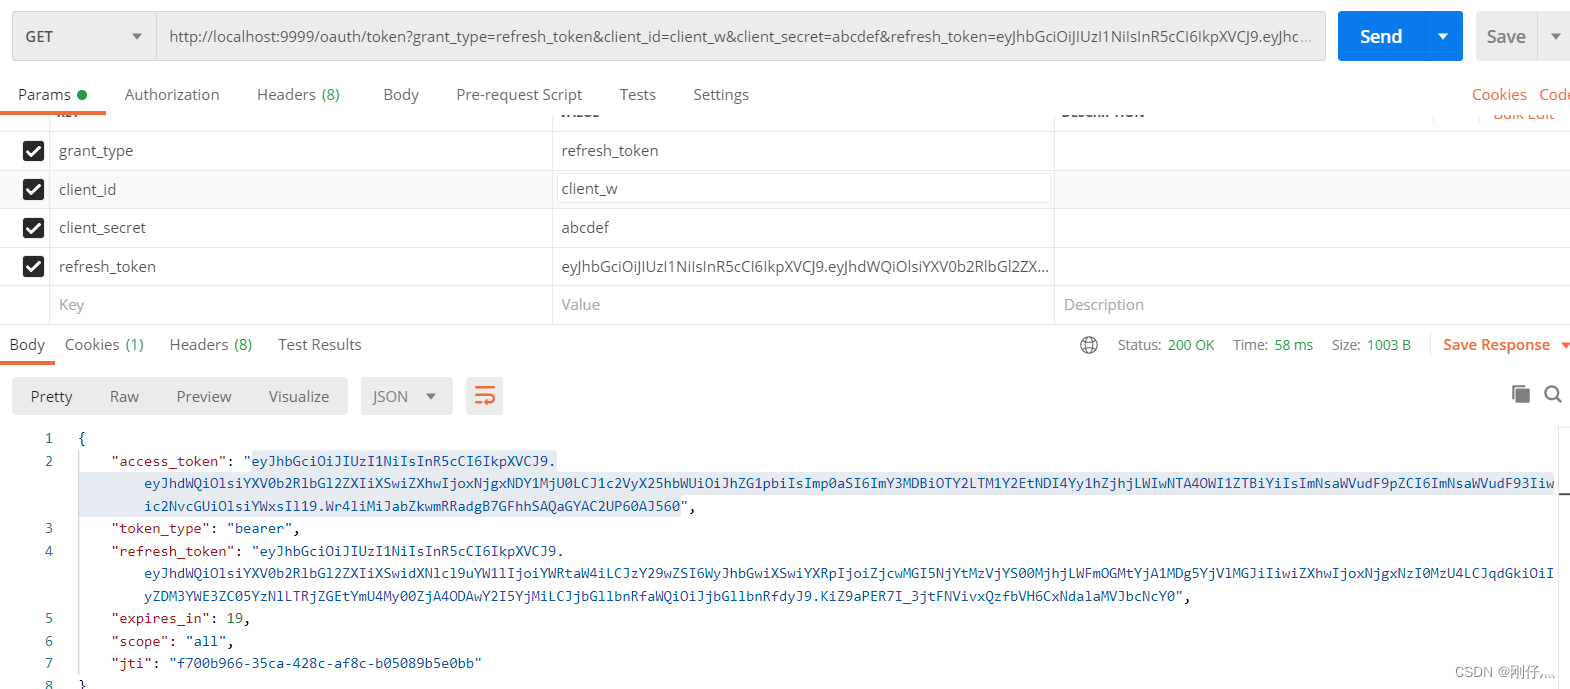Switch to Raw response view
This screenshot has width=1570, height=689.
tap(124, 396)
